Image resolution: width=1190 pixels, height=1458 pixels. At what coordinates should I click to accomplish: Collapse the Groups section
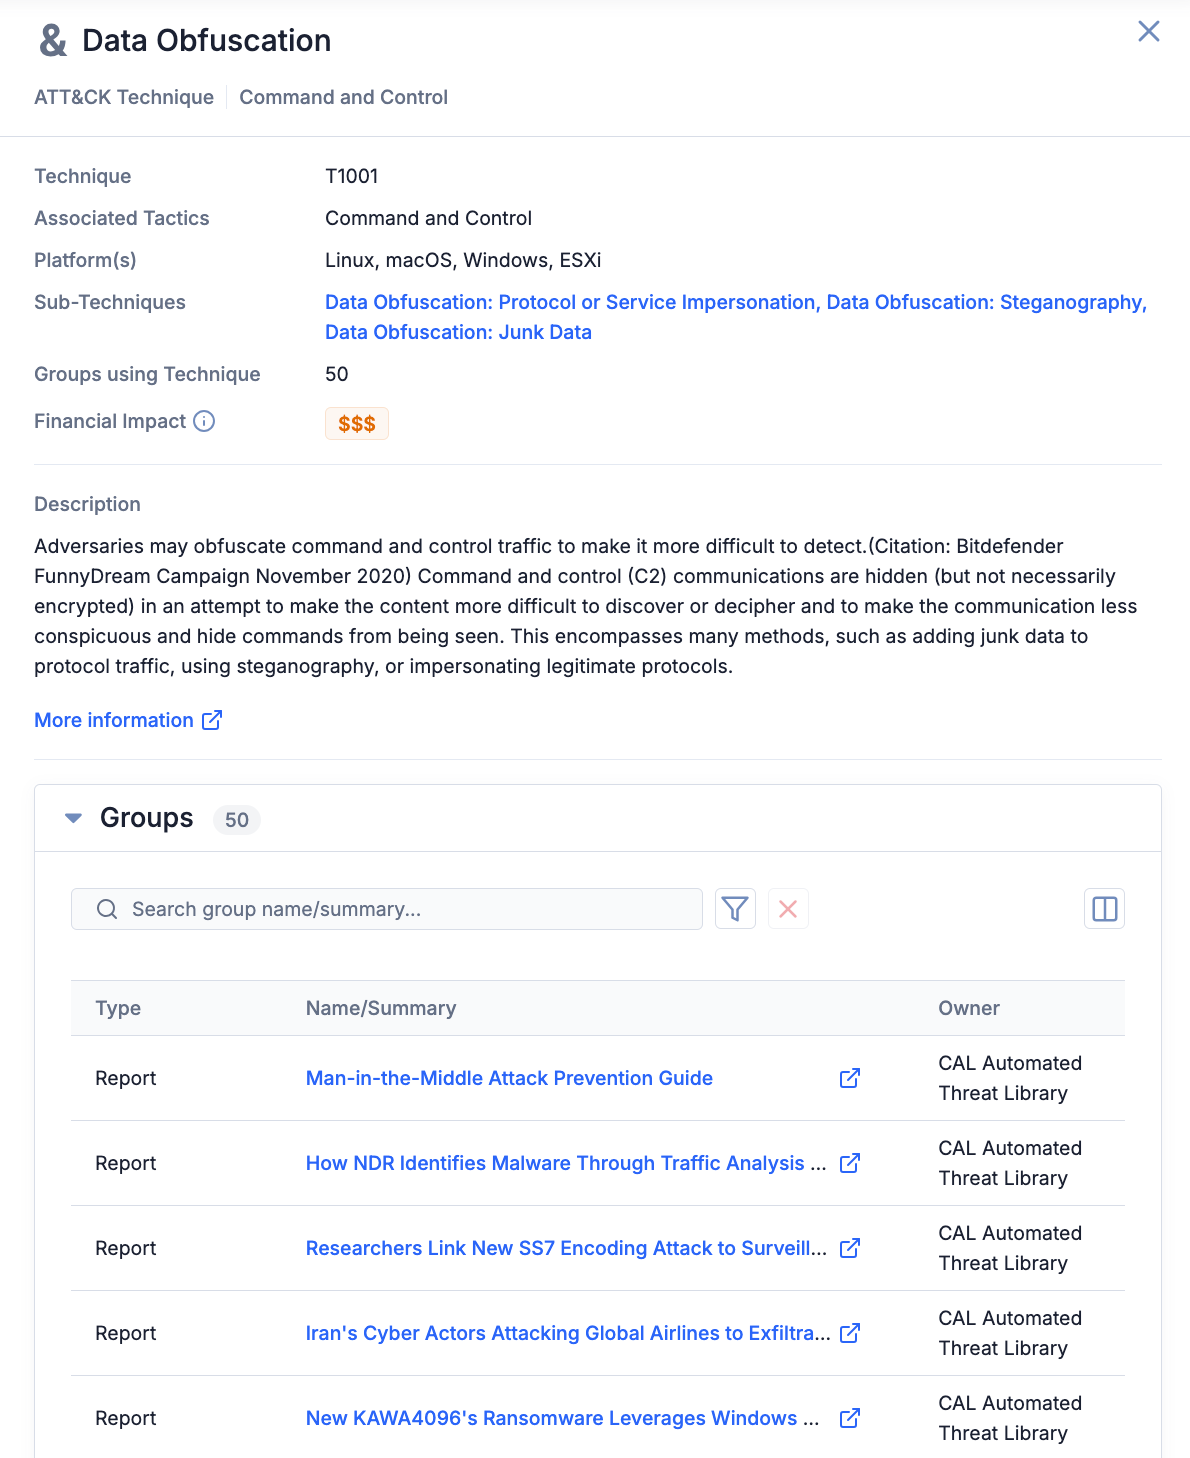coord(73,818)
